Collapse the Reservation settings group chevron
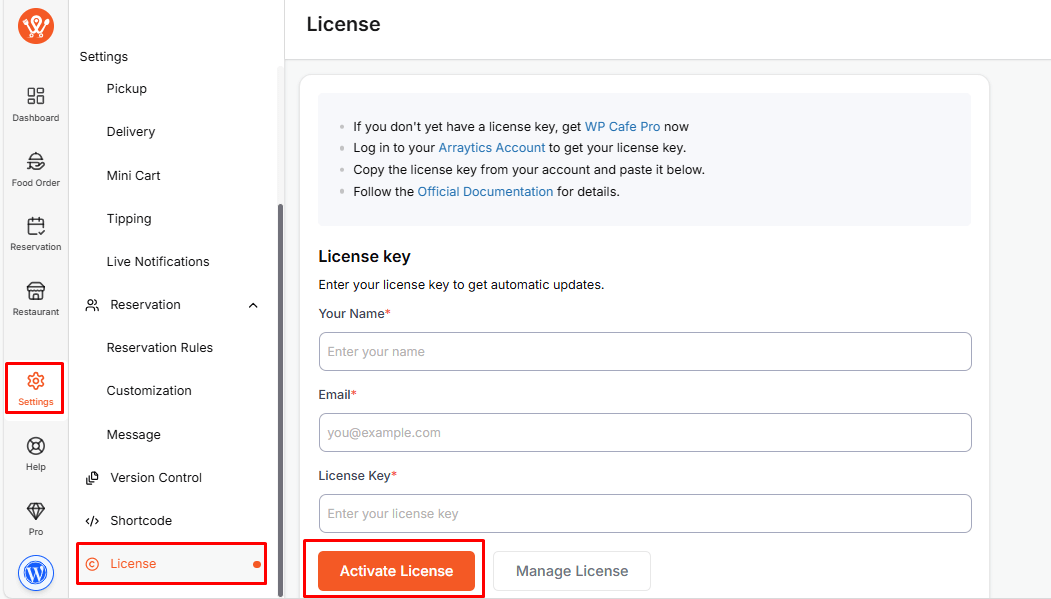 [x=253, y=305]
